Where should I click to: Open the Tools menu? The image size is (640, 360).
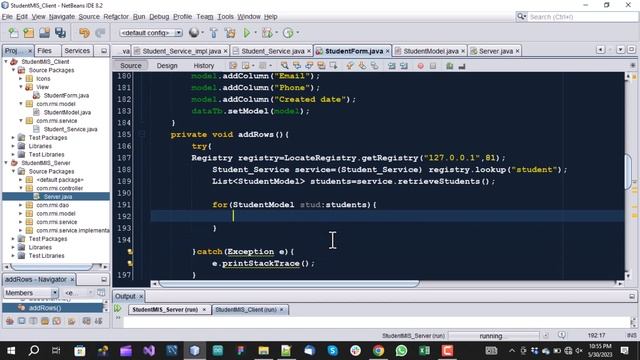[x=225, y=16]
